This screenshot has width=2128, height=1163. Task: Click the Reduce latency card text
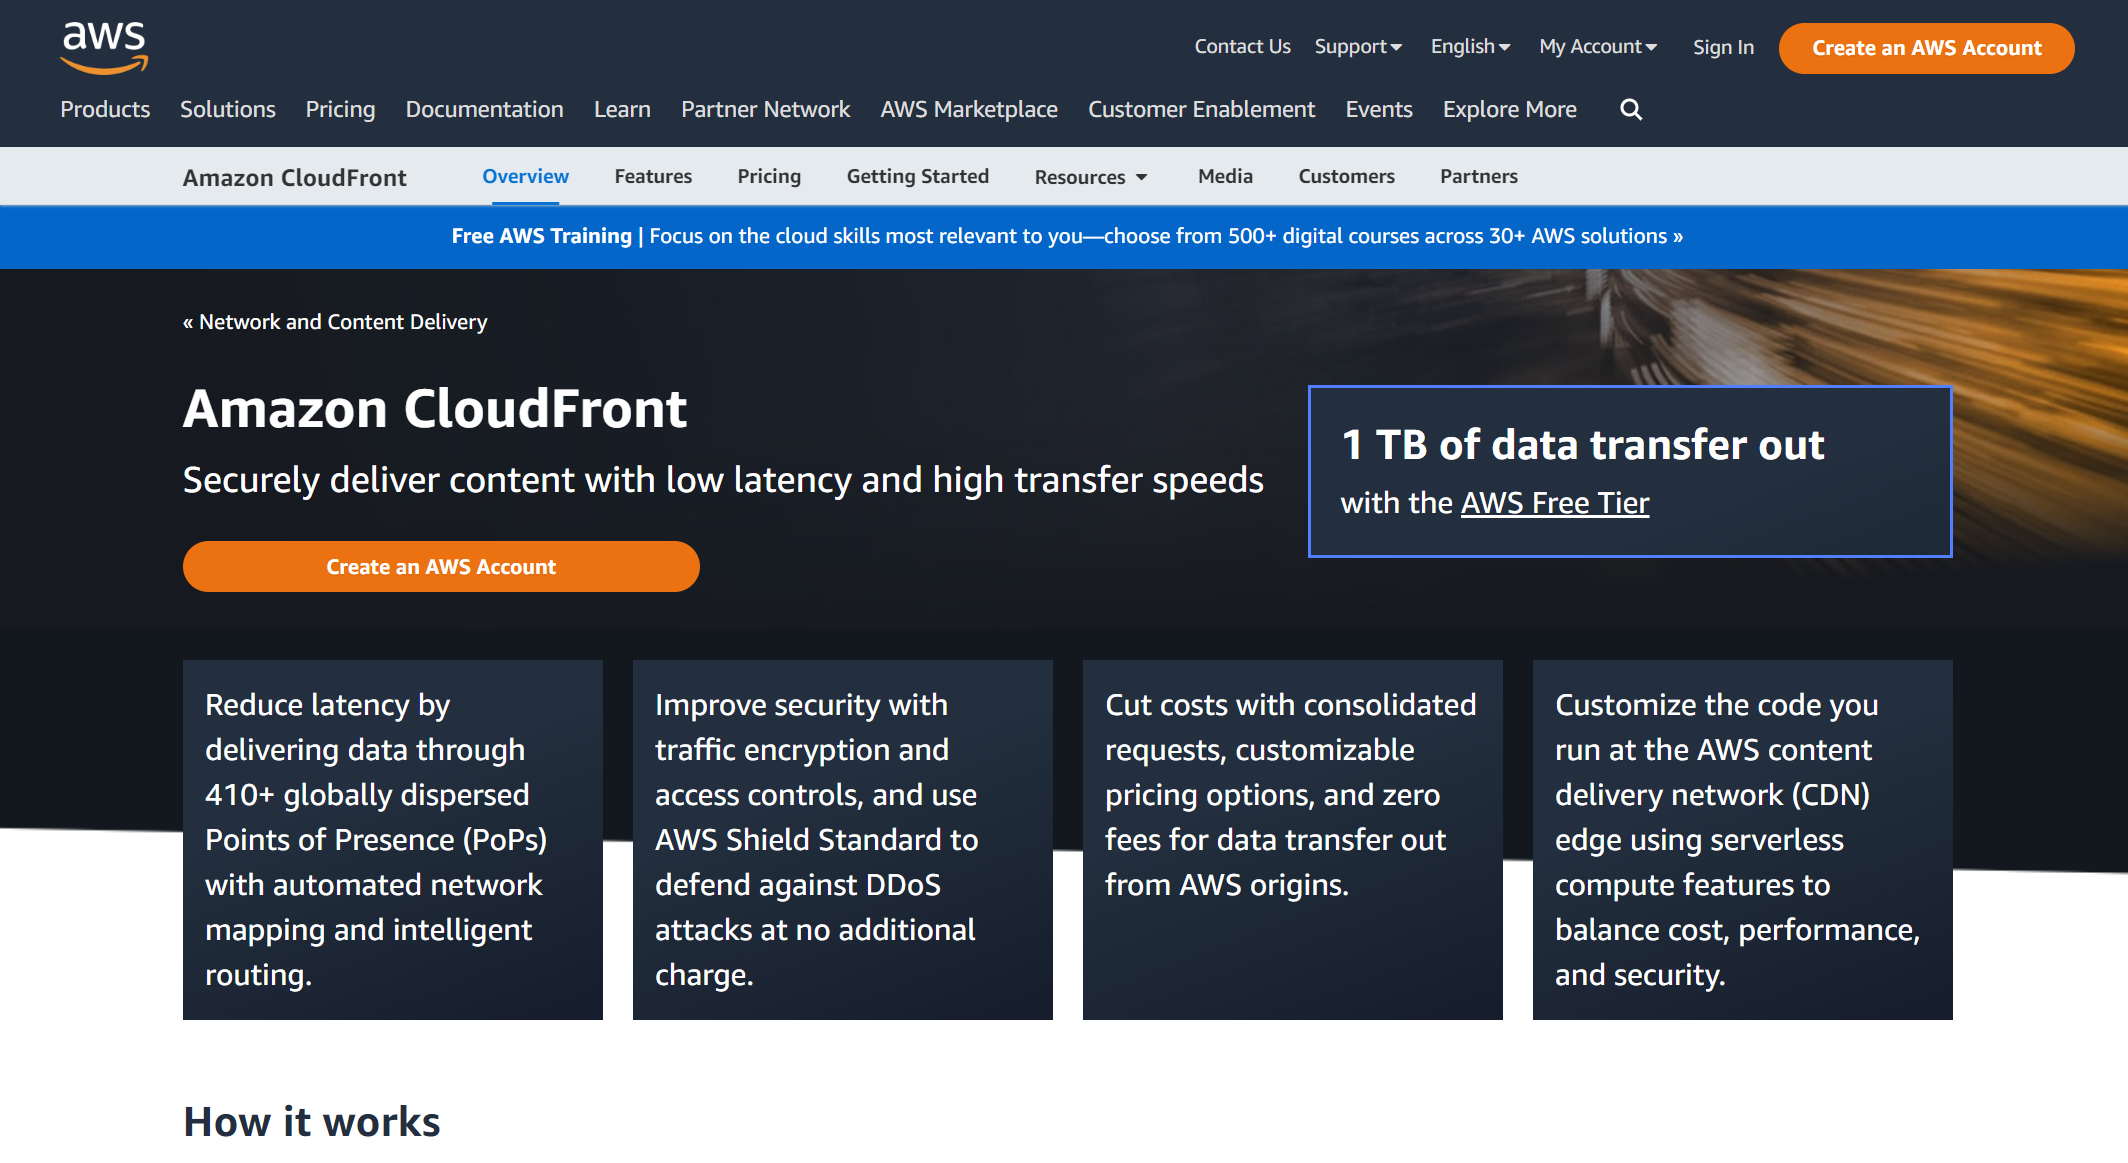(376, 840)
